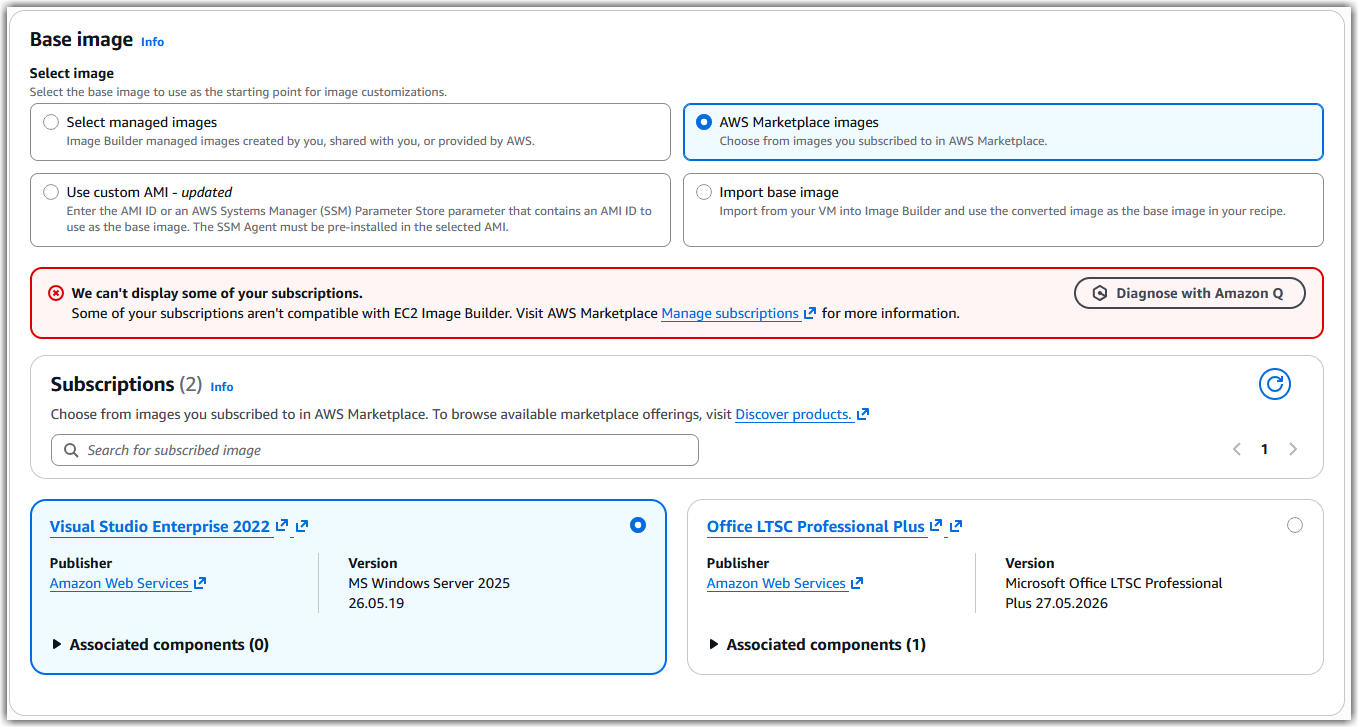Open the Office LTSC Professional Plus link
The image size is (1359, 728).
(x=816, y=526)
